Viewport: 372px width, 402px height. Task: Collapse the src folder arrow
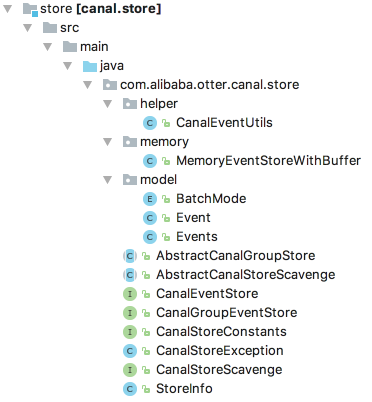pyautogui.click(x=28, y=28)
